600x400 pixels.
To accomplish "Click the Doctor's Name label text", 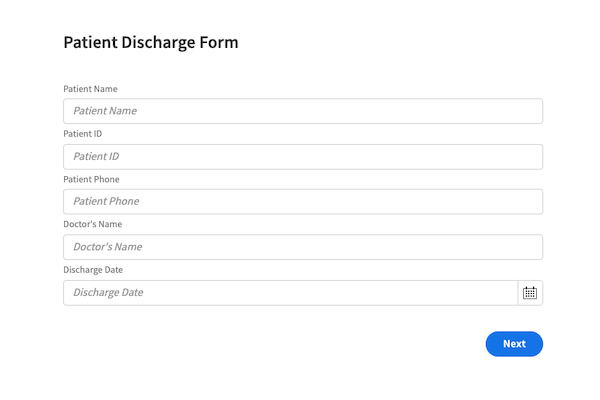I will pyautogui.click(x=93, y=224).
